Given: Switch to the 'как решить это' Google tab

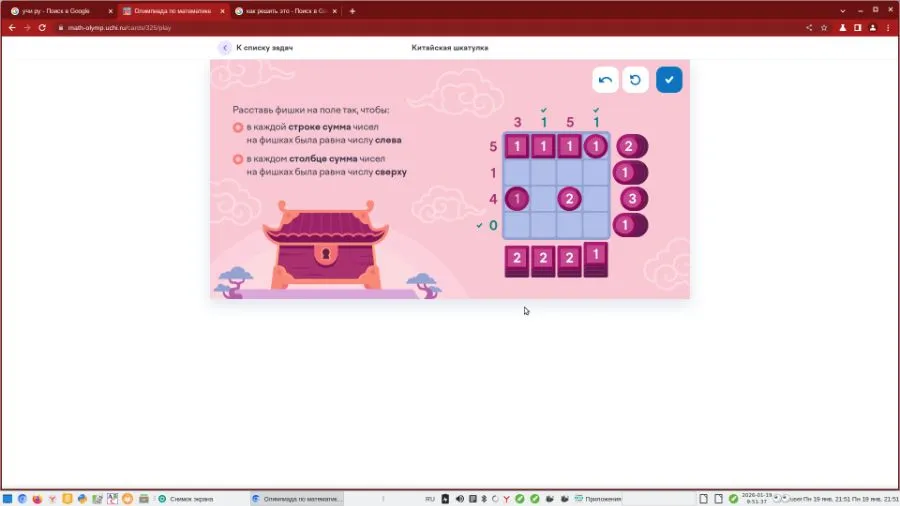Looking at the screenshot, I should (286, 11).
